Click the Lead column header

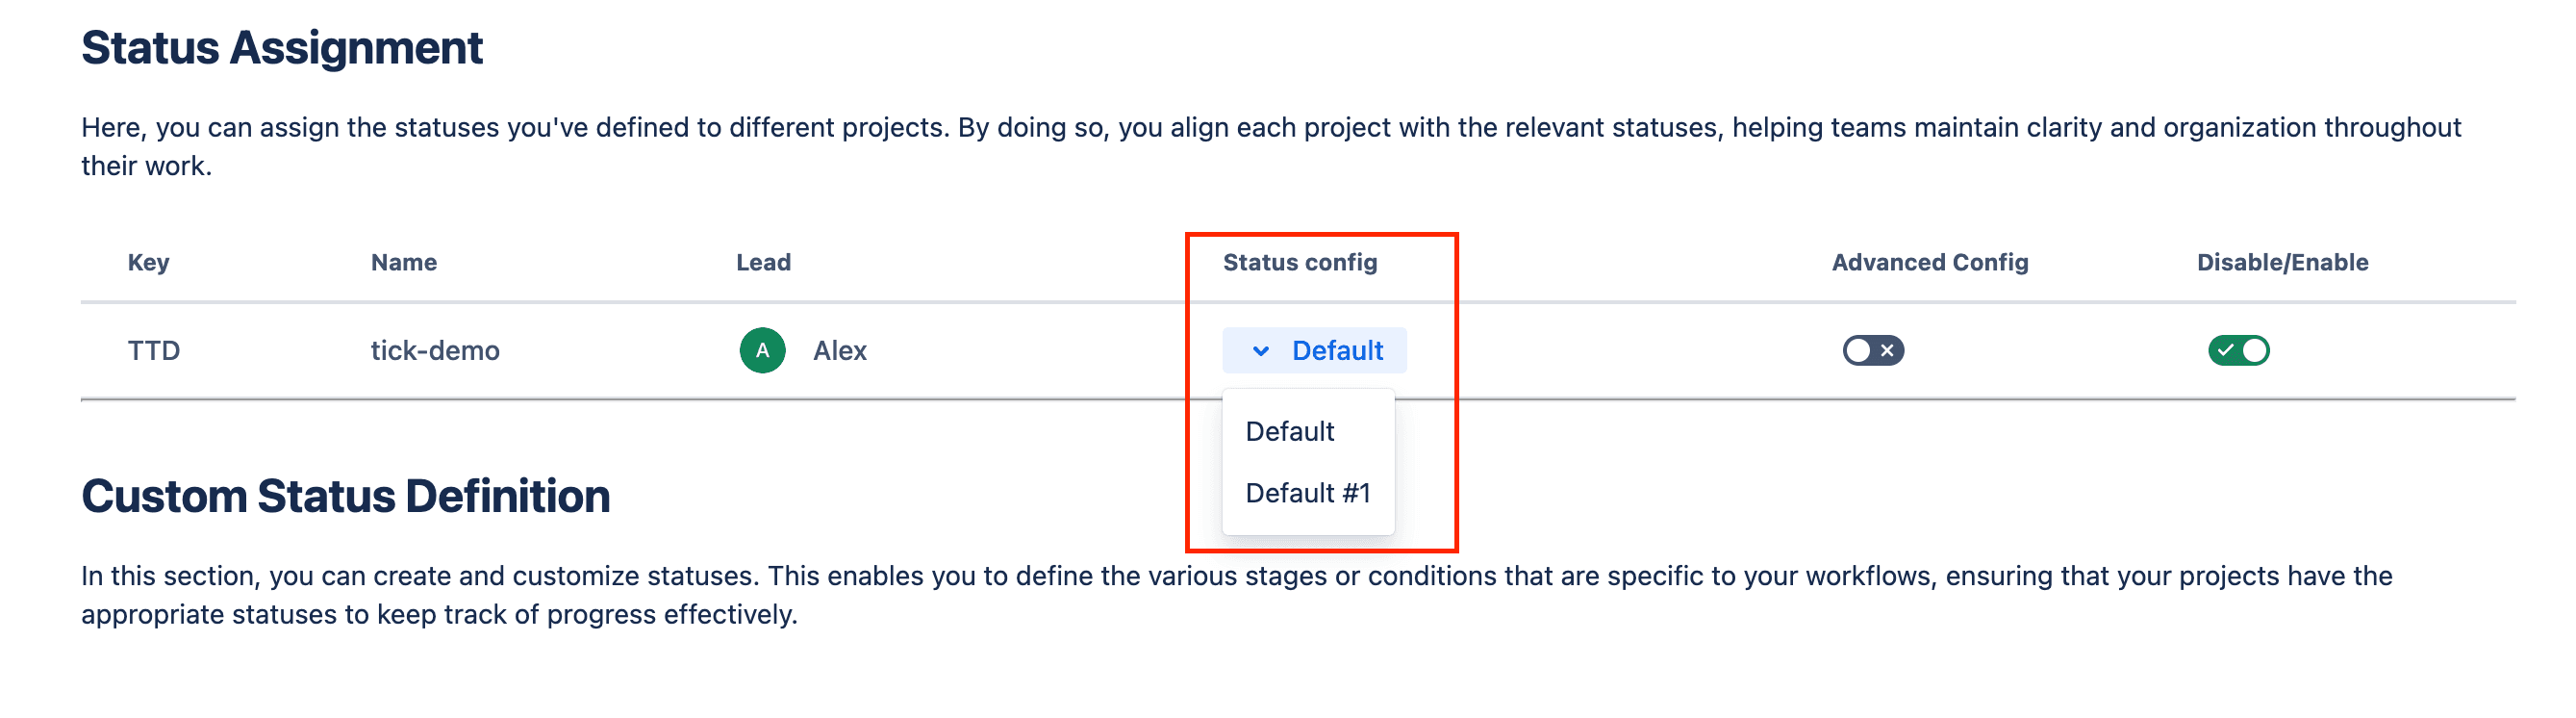pos(763,262)
